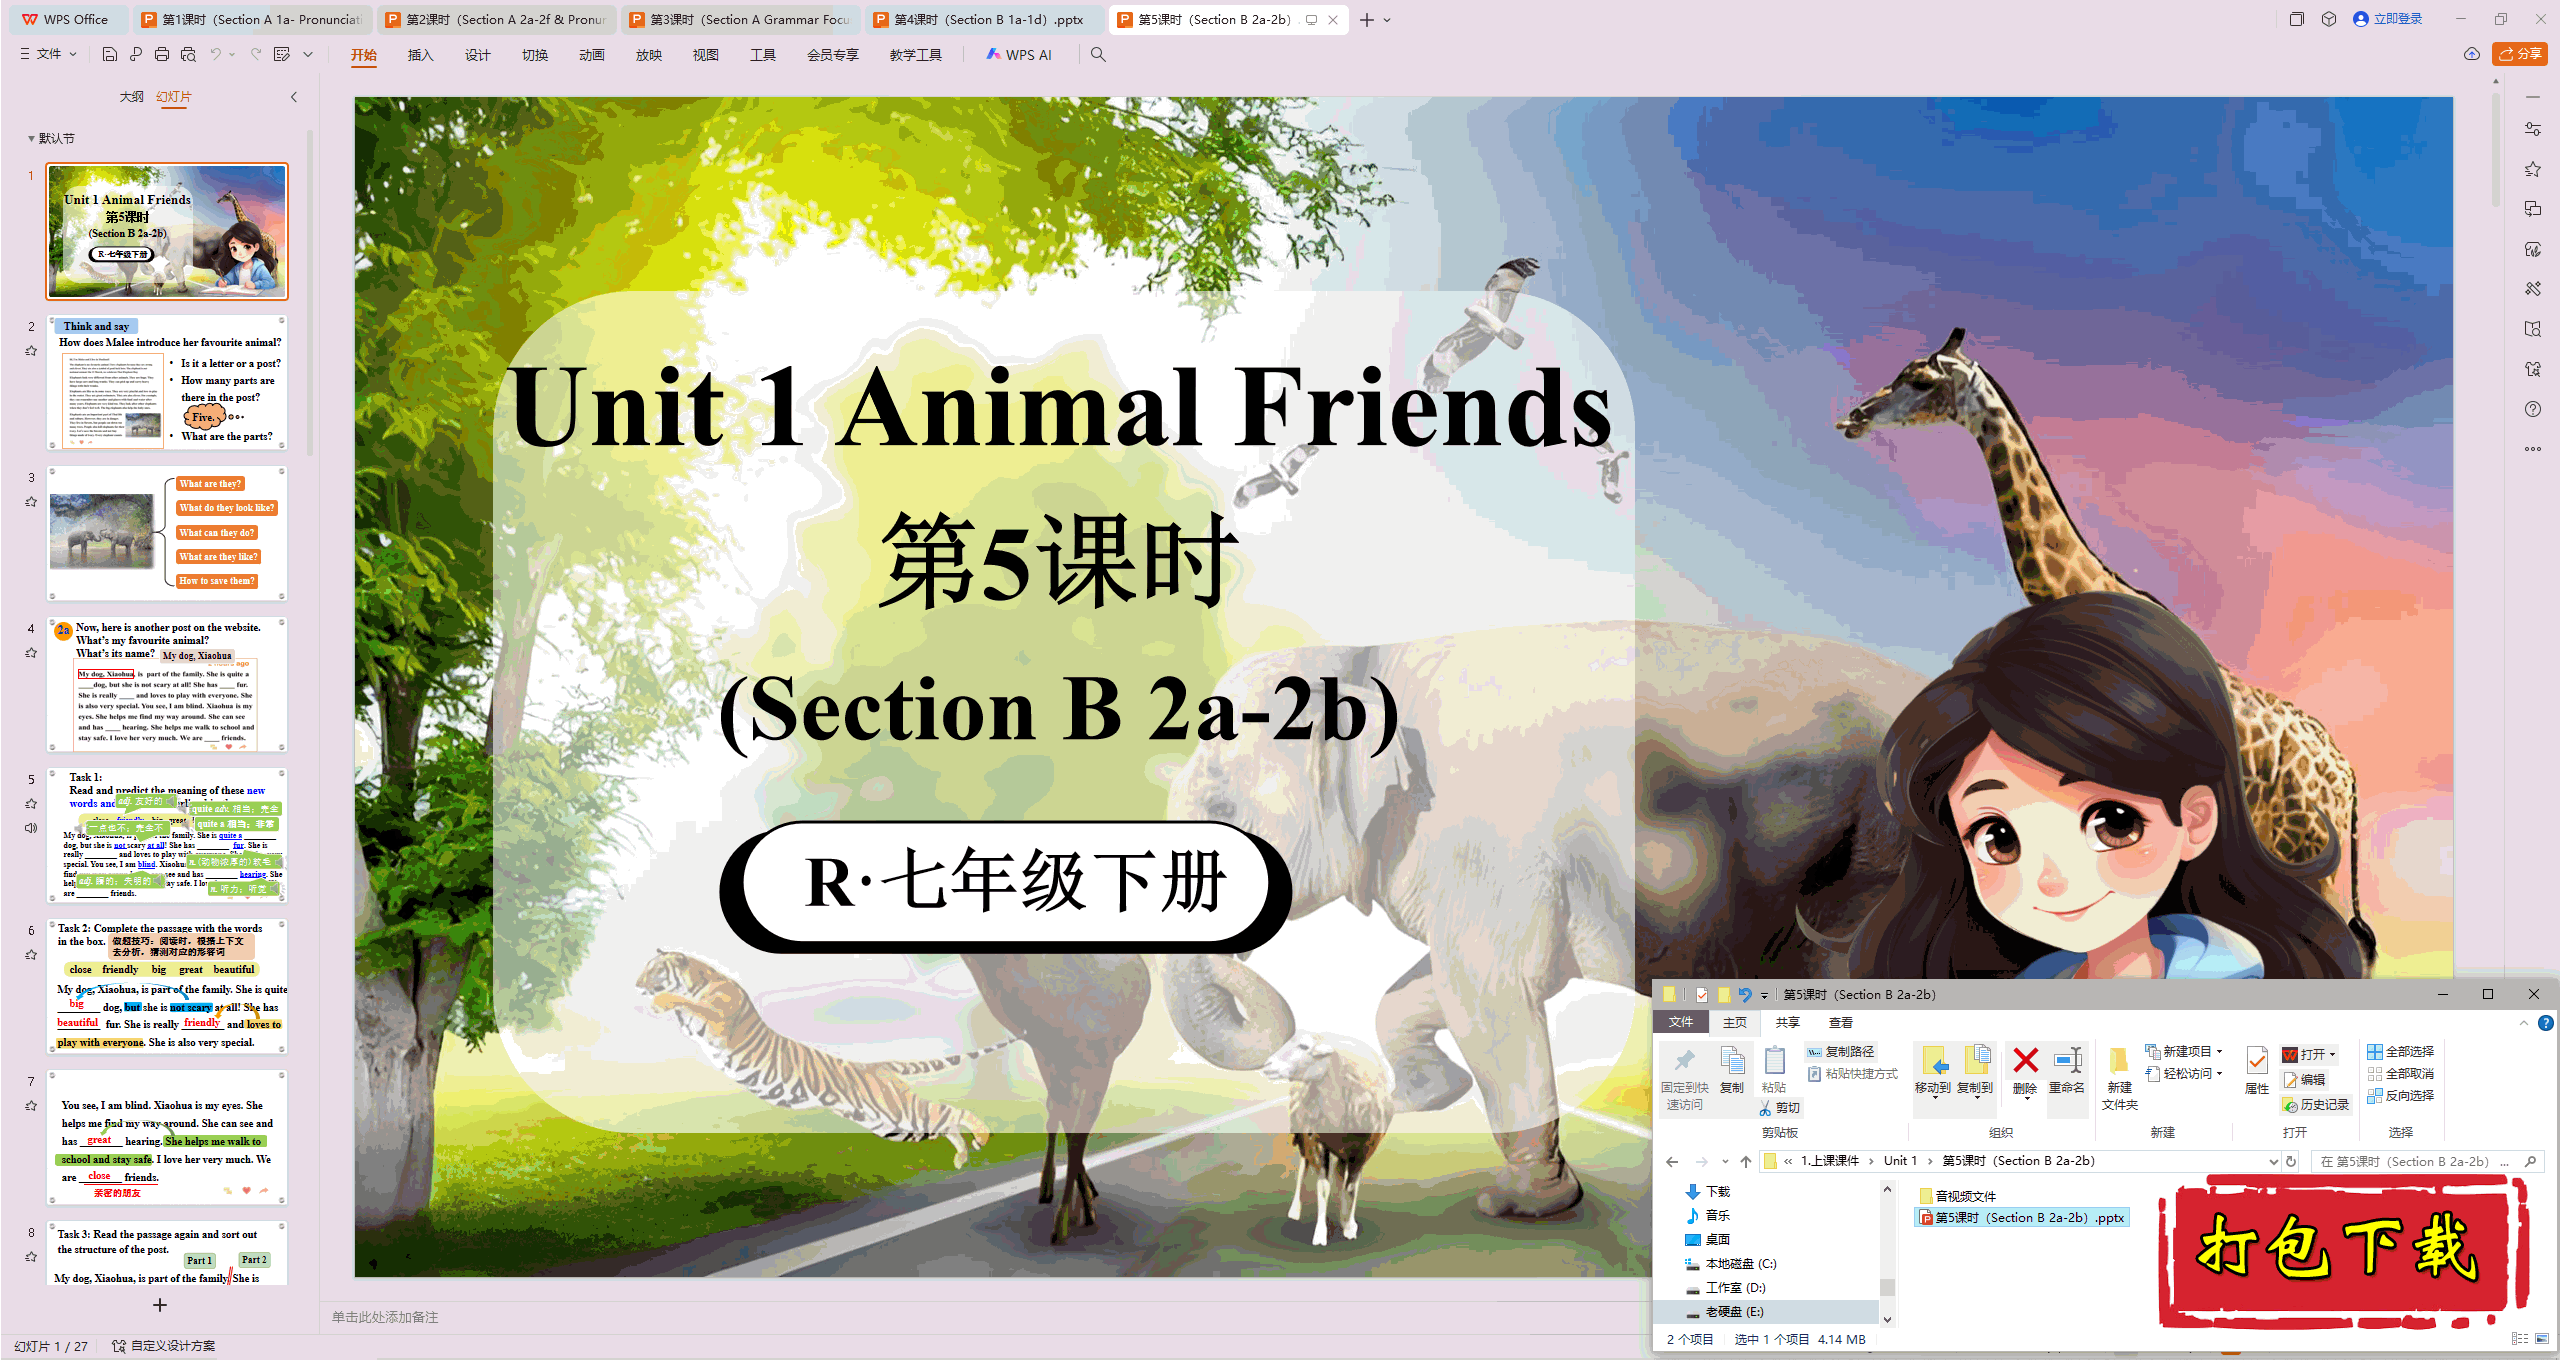Click the Print icon in WPS toolbar
This screenshot has height=1360, width=2560.
[x=162, y=54]
